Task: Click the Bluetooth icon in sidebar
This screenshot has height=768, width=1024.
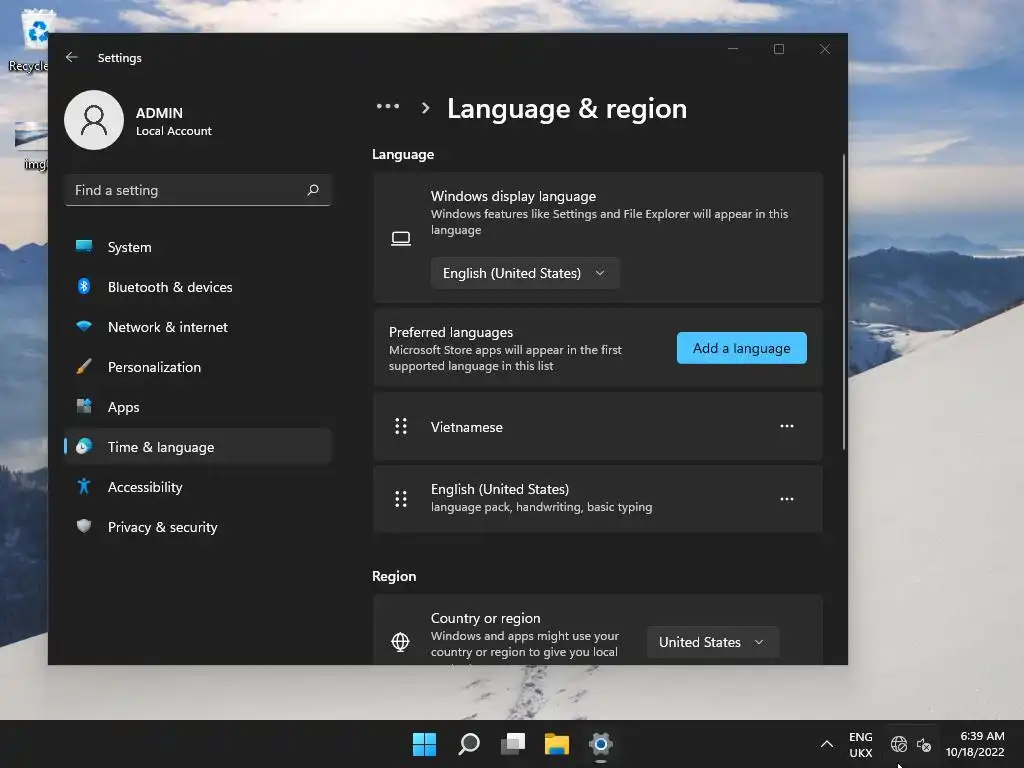Action: tap(84, 287)
